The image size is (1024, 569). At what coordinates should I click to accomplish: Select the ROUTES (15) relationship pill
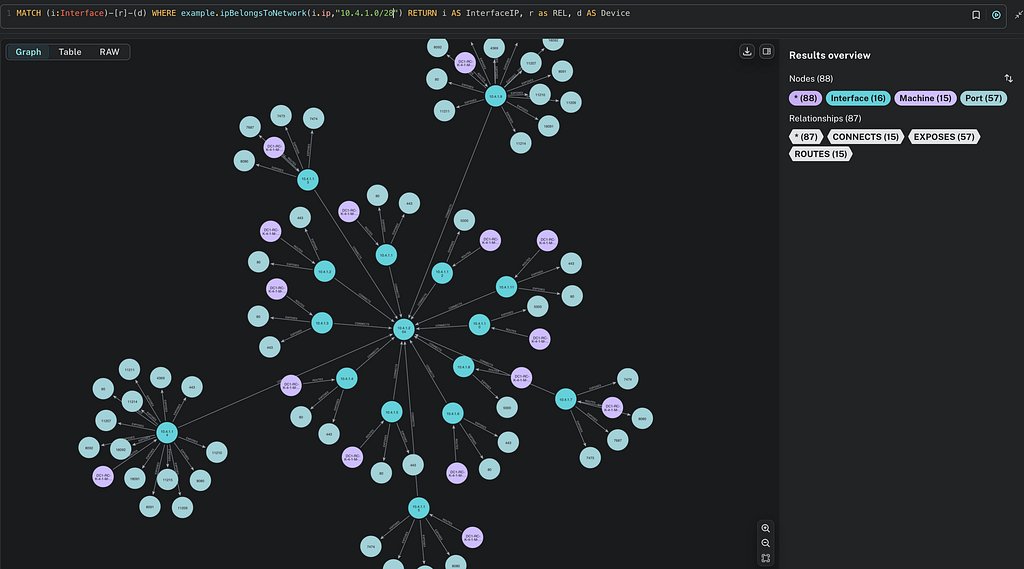(x=820, y=154)
